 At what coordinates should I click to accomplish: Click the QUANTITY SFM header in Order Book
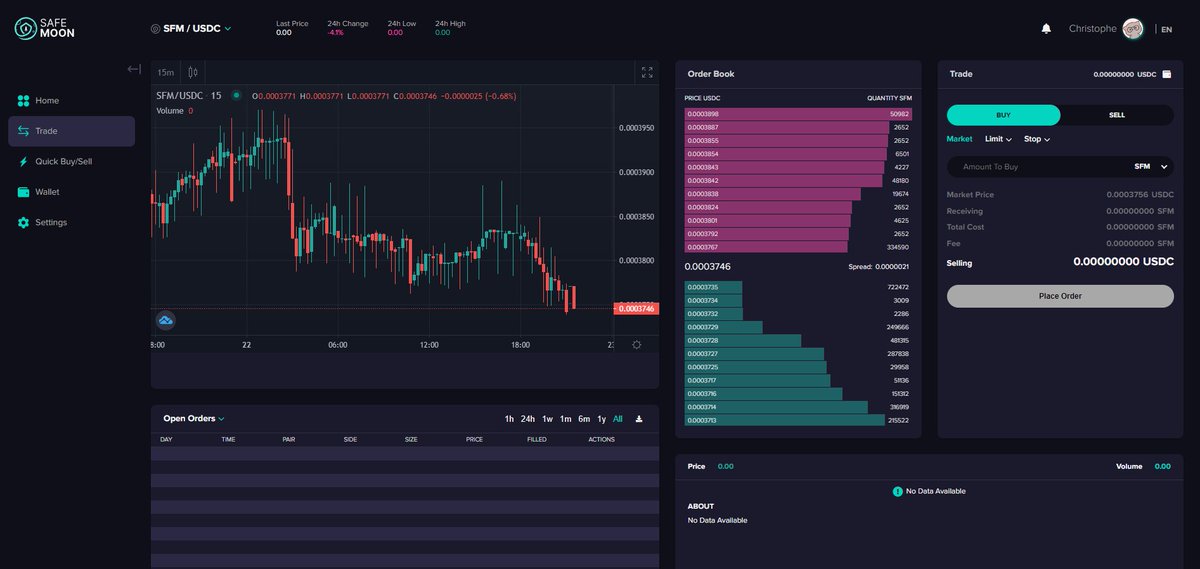click(889, 98)
